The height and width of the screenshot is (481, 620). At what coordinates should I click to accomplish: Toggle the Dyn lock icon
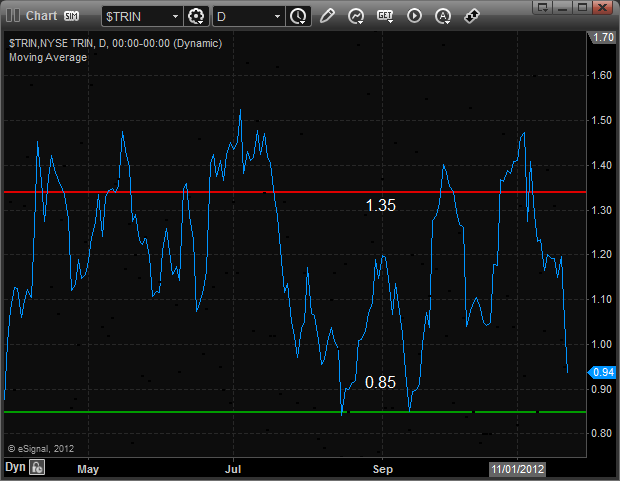tap(37, 467)
